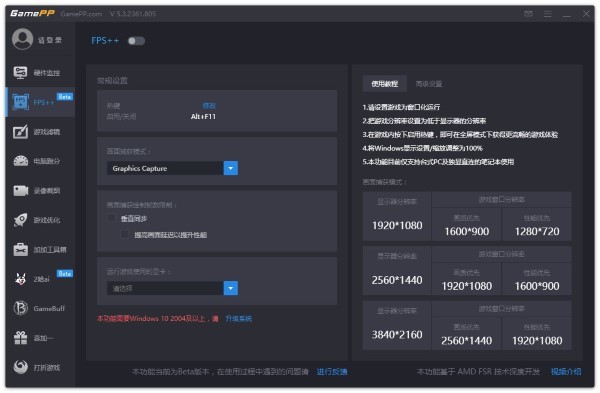Open the 视频介绍 video introduction link
The width and height of the screenshot is (600, 393).
pos(566,372)
